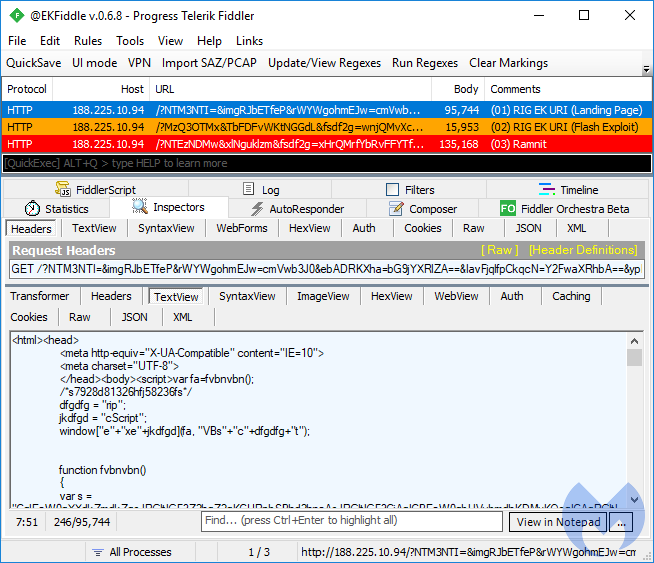Click the AutoResponder lightning icon
The height and width of the screenshot is (563, 654).
[256, 209]
